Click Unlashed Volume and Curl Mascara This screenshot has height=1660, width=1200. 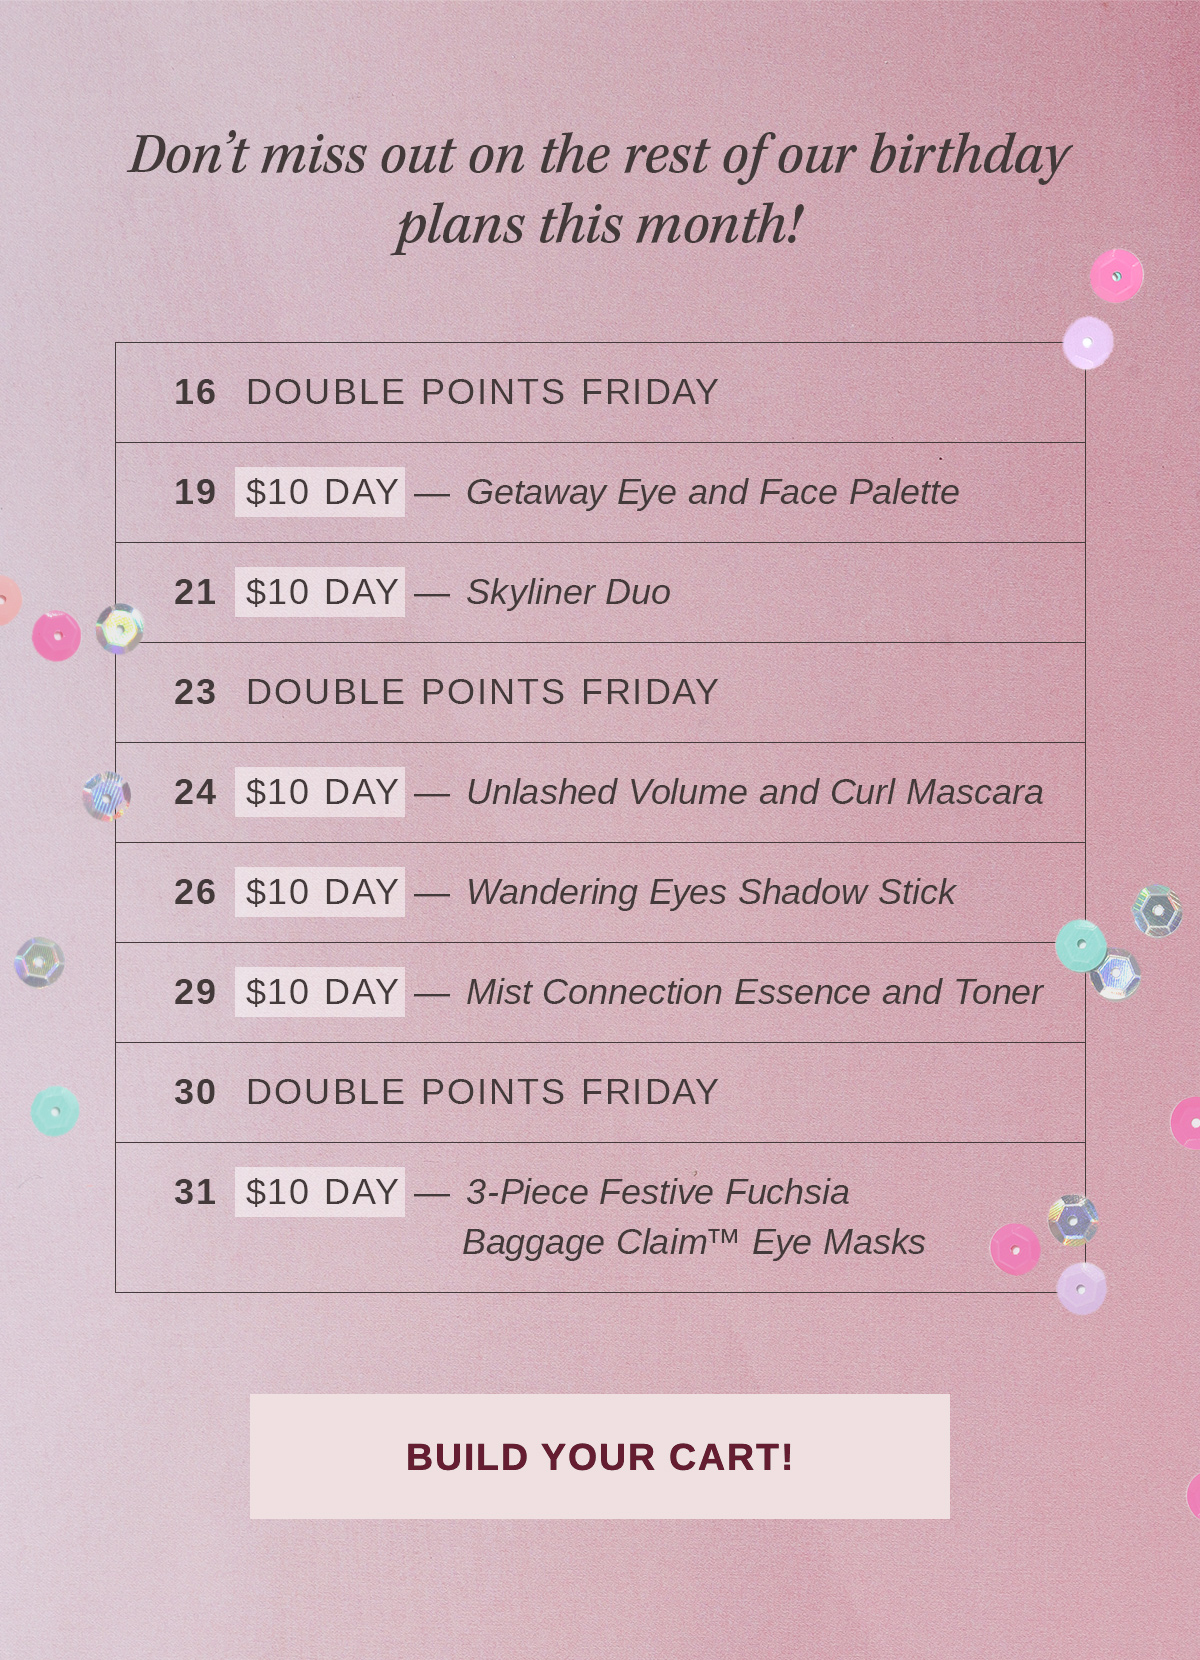tap(754, 792)
